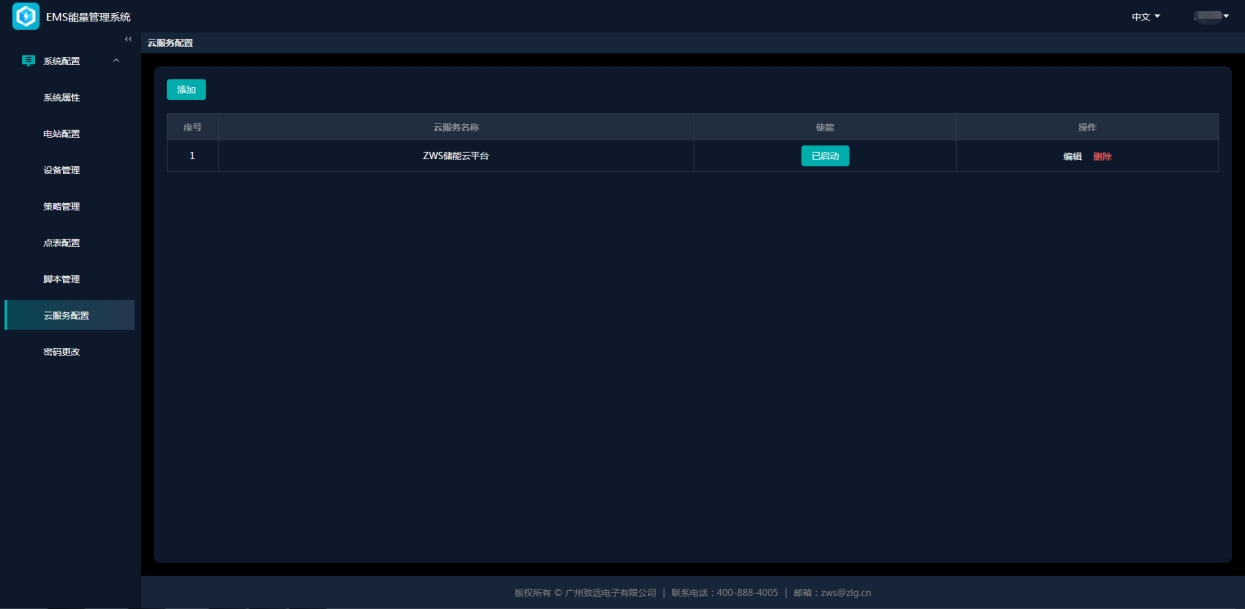Viewport: 1245px width, 609px height.
Task: Click the 使能 column header
Action: pos(825,127)
